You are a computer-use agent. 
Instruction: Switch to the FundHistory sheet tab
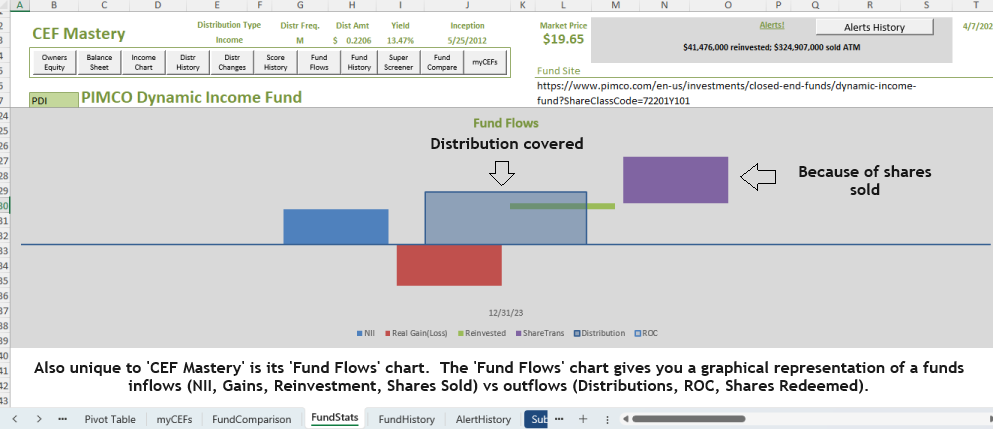point(406,419)
